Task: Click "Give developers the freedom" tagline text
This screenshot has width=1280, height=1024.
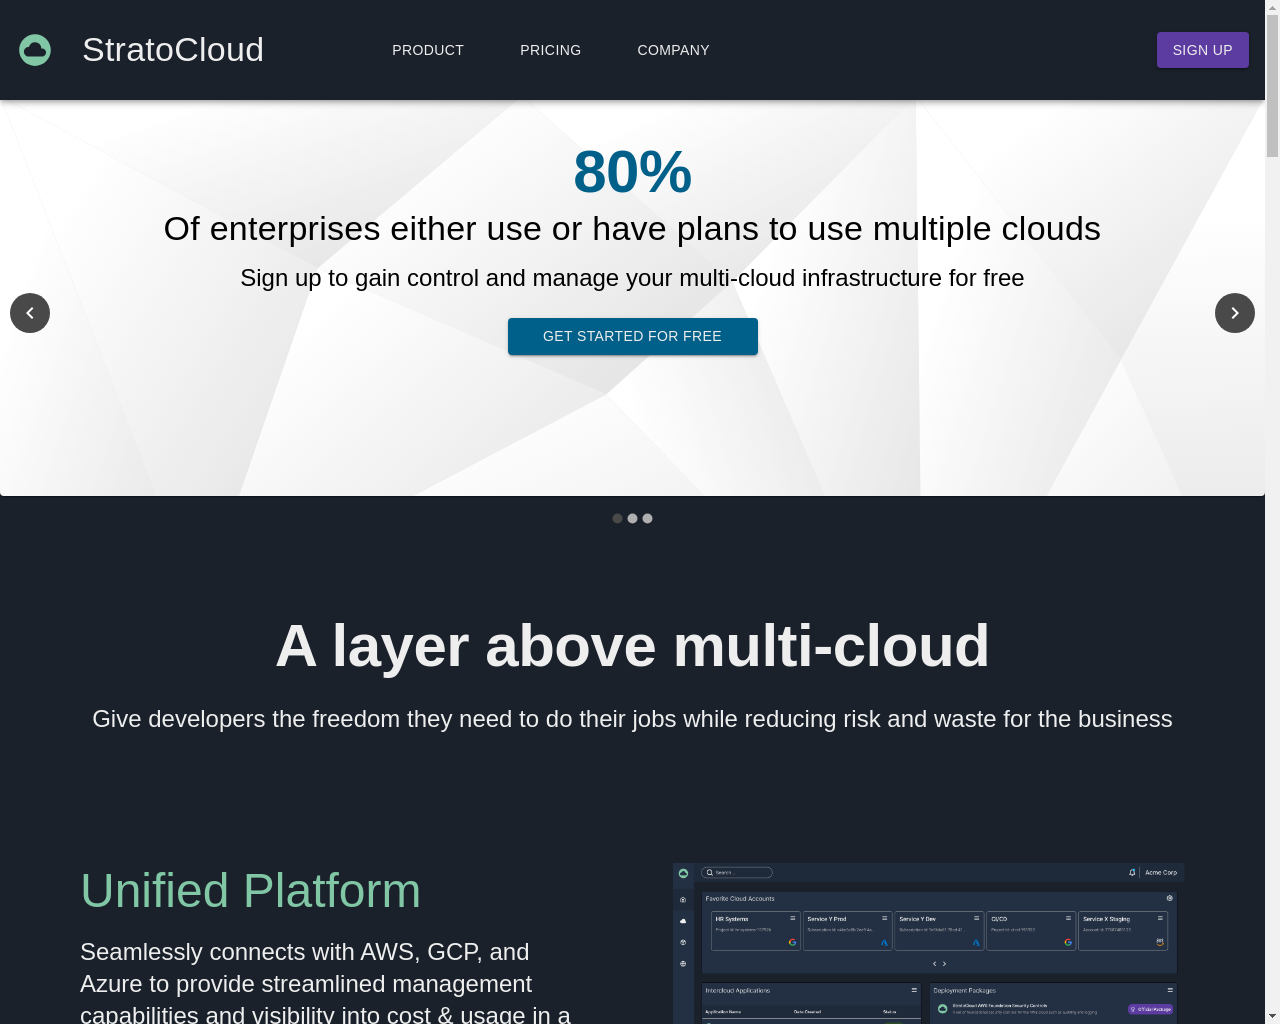Action: (633, 719)
